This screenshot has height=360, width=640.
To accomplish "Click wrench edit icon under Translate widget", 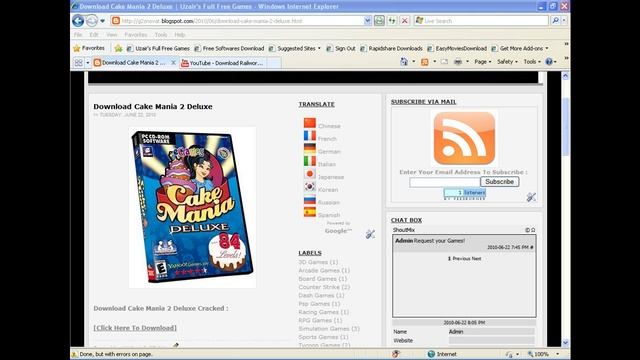I will 370,234.
